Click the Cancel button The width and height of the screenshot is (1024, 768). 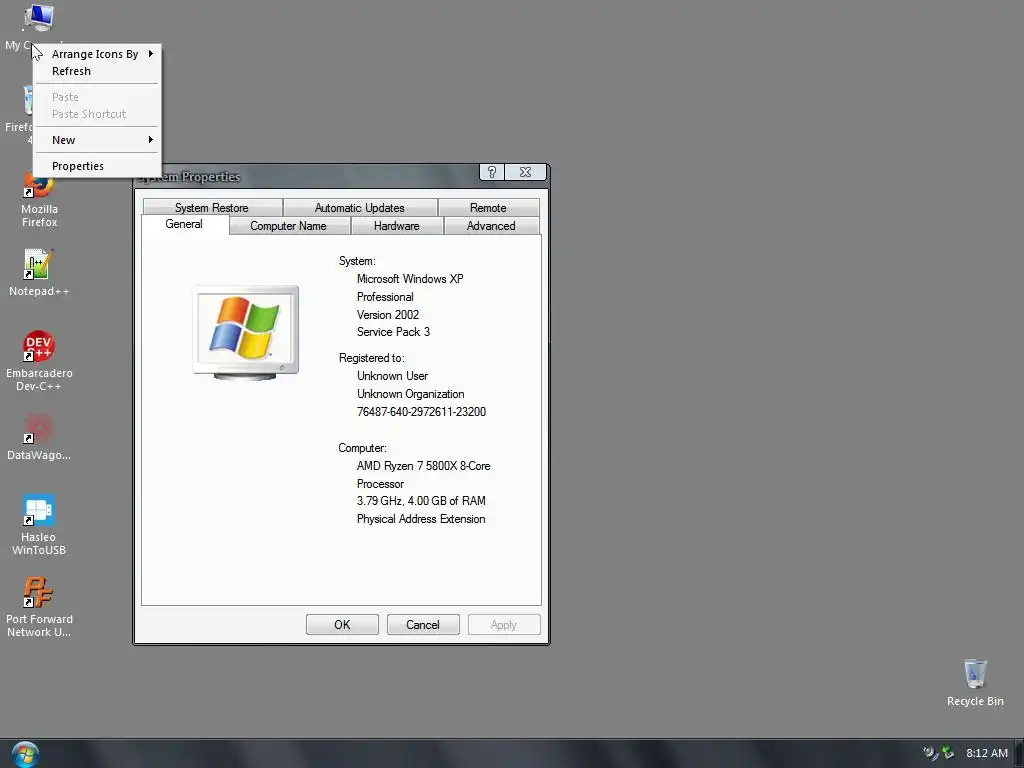[x=423, y=625]
